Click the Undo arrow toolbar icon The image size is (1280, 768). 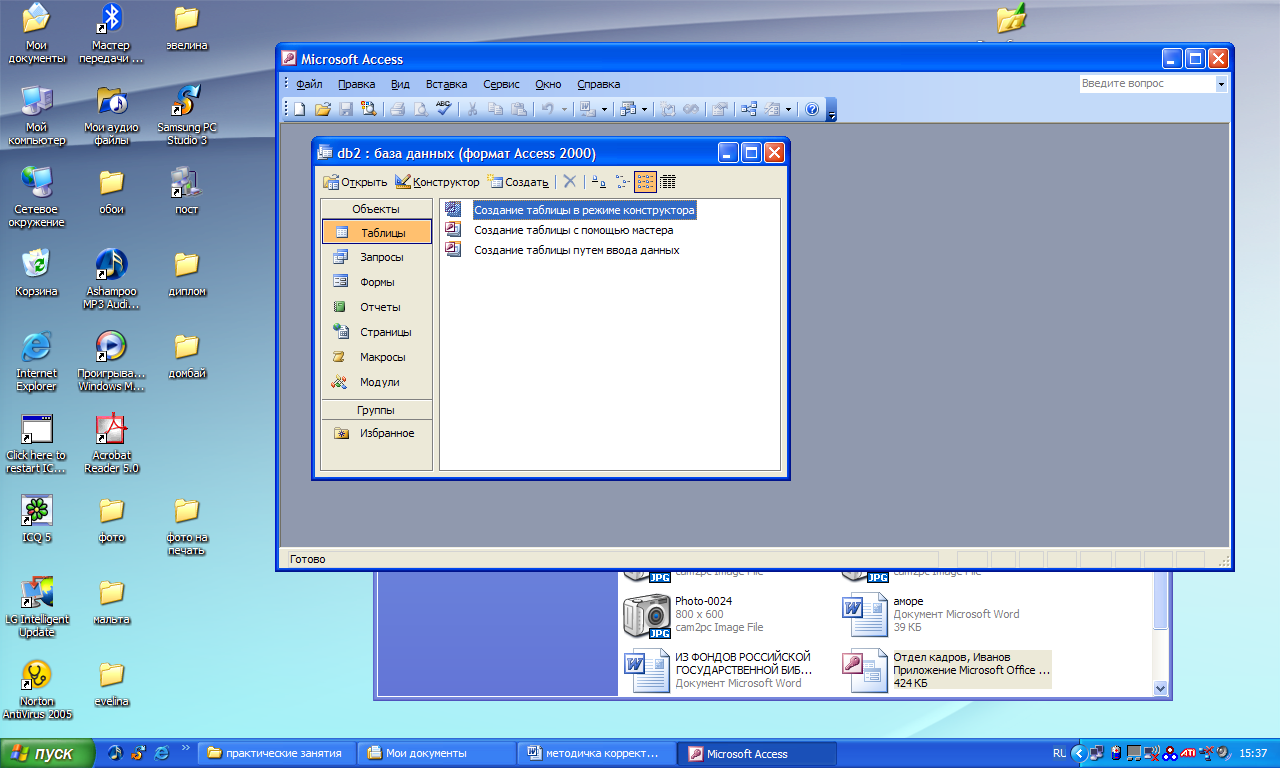pos(548,109)
